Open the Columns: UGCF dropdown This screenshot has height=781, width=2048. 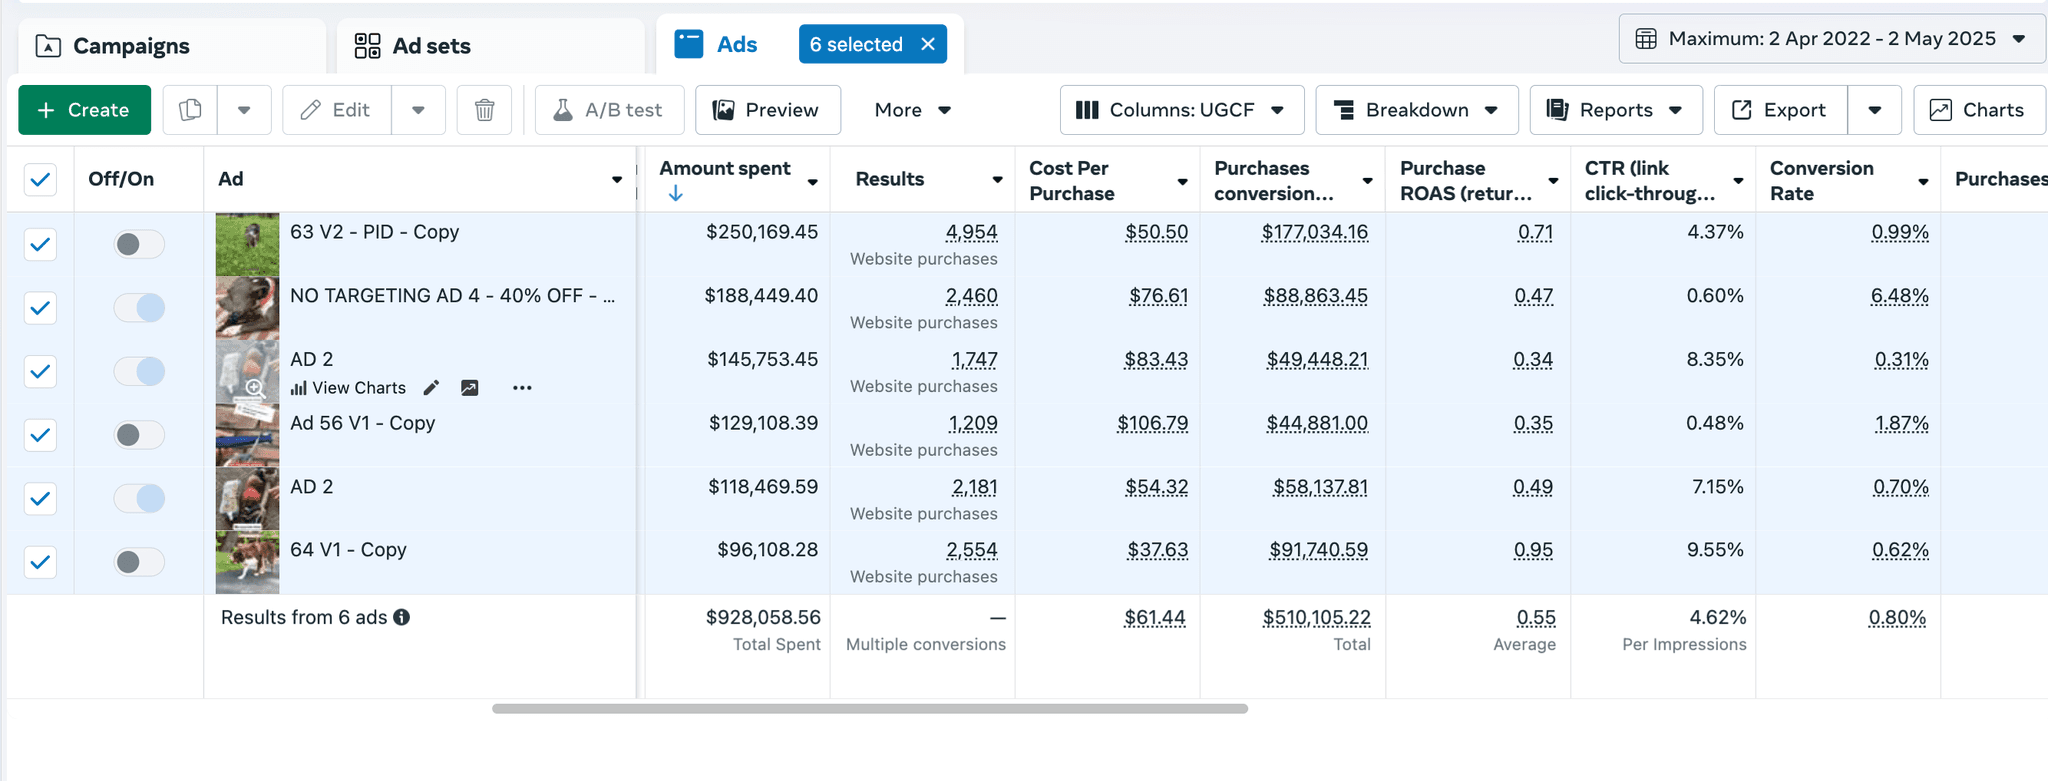[x=1181, y=110]
